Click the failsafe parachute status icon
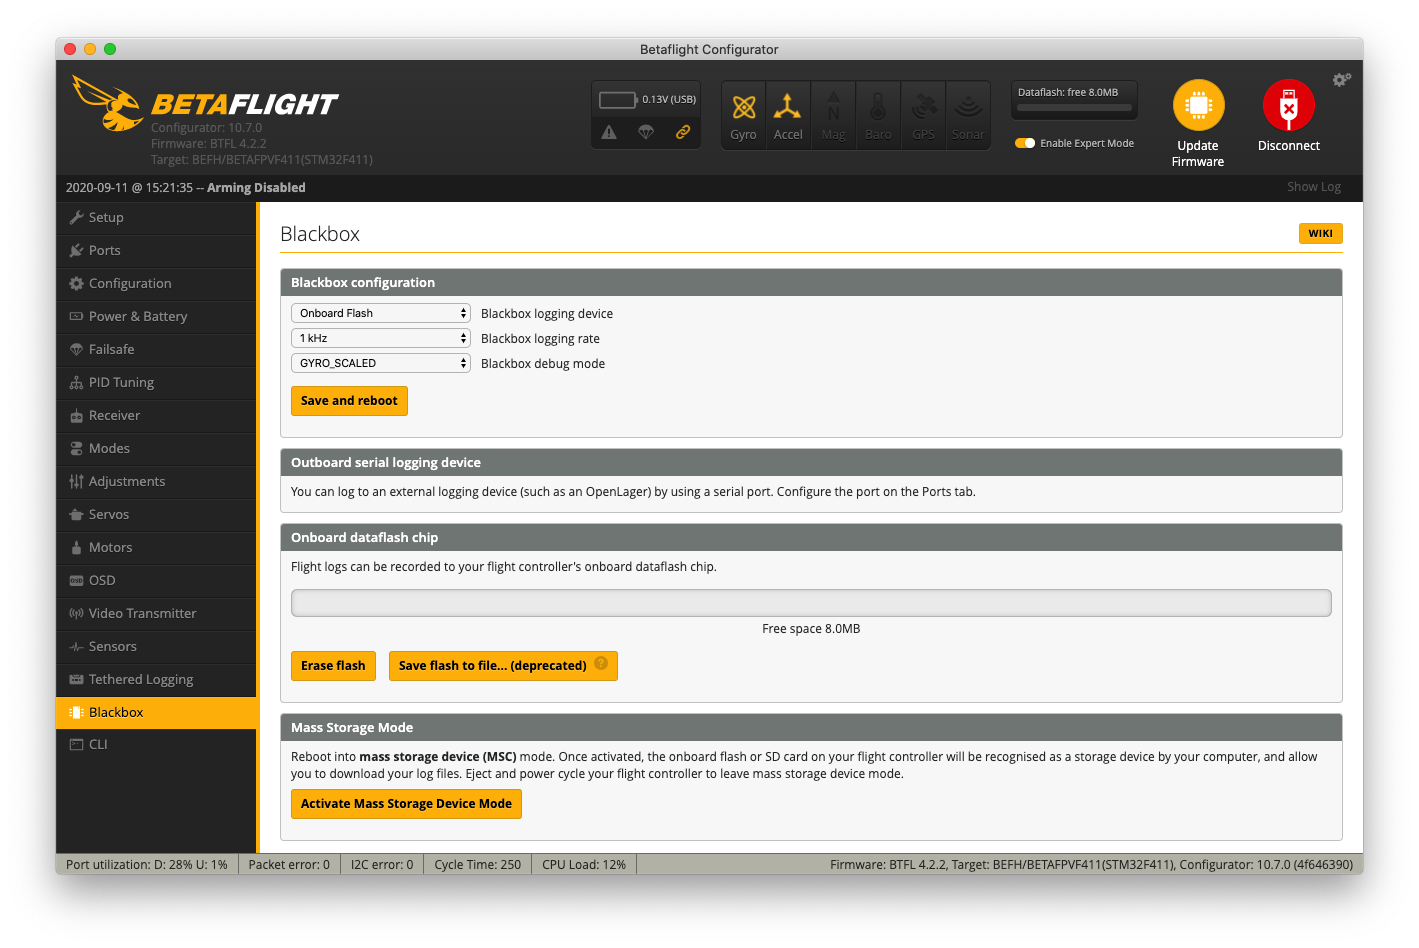1419x948 pixels. coord(646,132)
